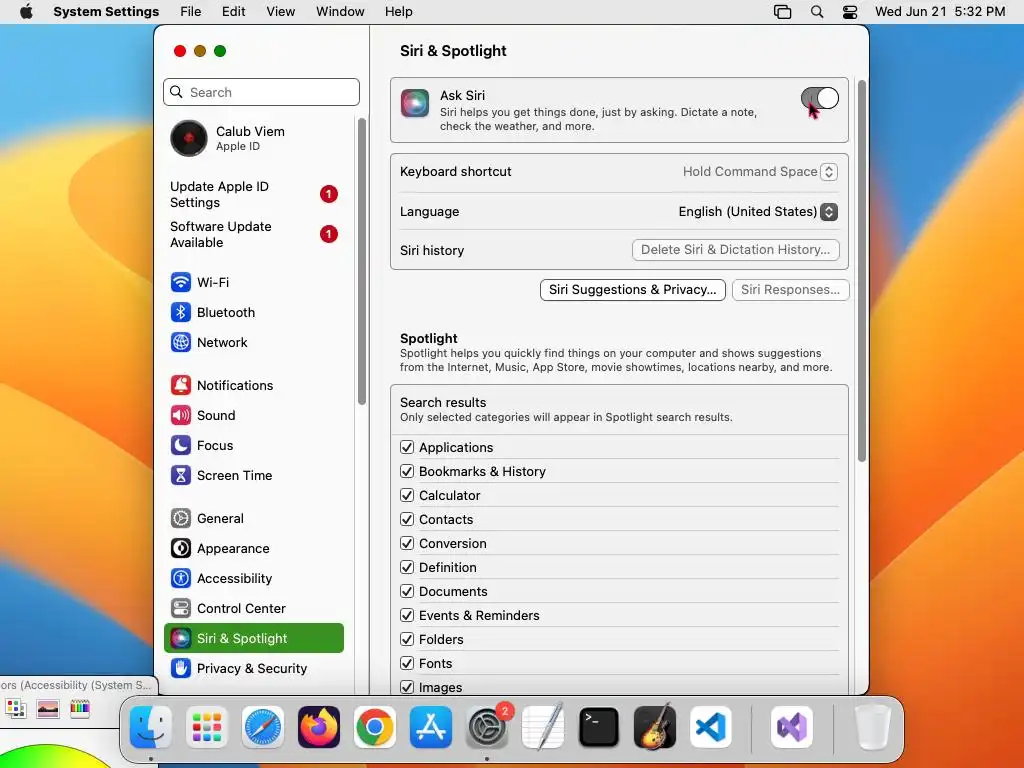The width and height of the screenshot is (1024, 768).
Task: Open the File menu
Action: click(191, 12)
